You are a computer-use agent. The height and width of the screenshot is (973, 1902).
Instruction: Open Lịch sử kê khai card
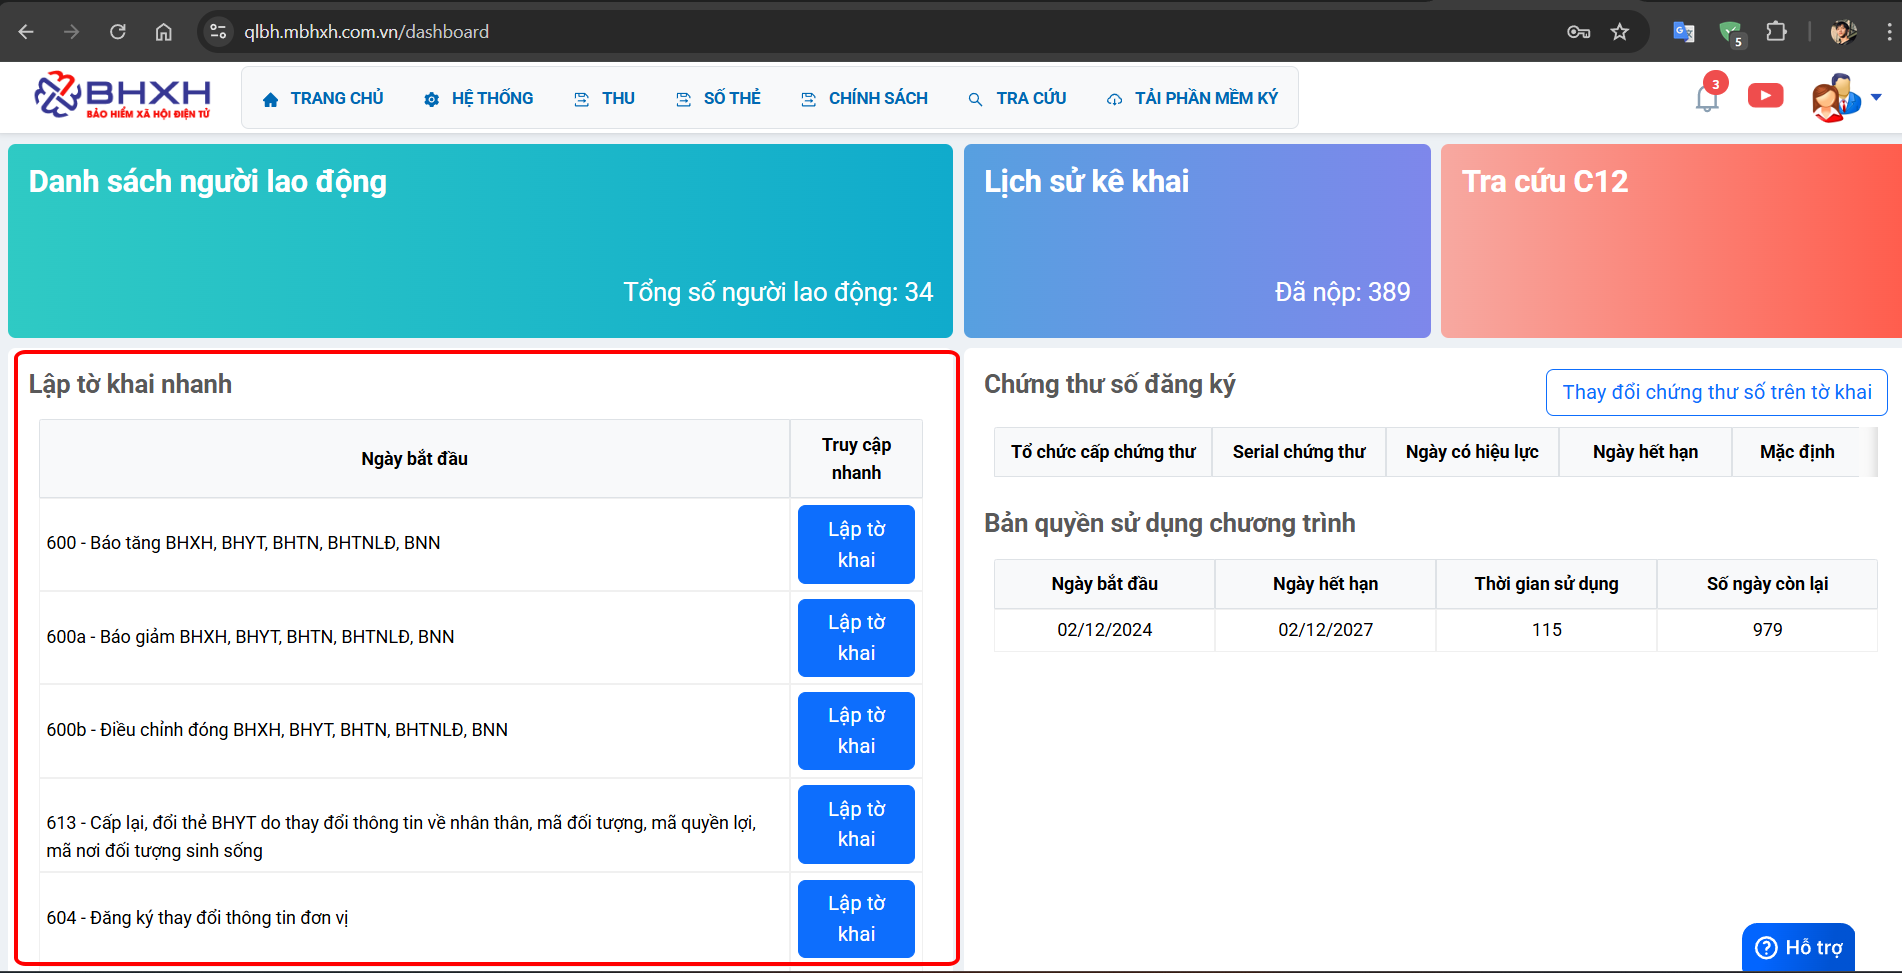1197,241
